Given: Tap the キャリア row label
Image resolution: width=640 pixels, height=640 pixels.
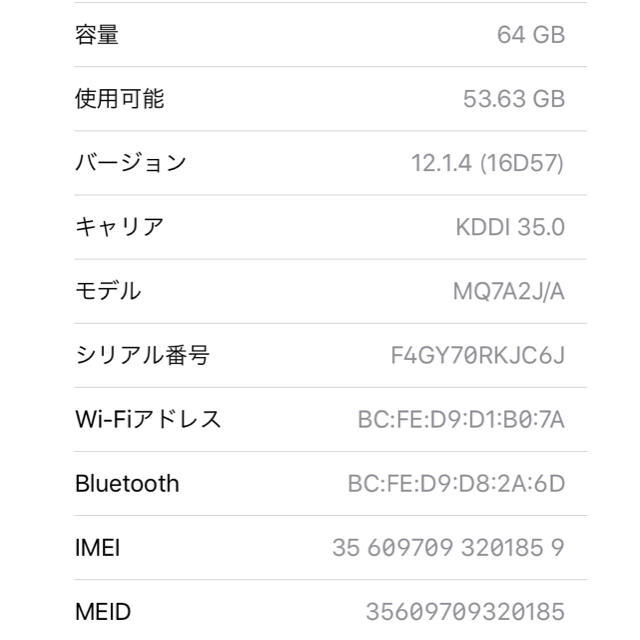Looking at the screenshot, I should tap(119, 227).
